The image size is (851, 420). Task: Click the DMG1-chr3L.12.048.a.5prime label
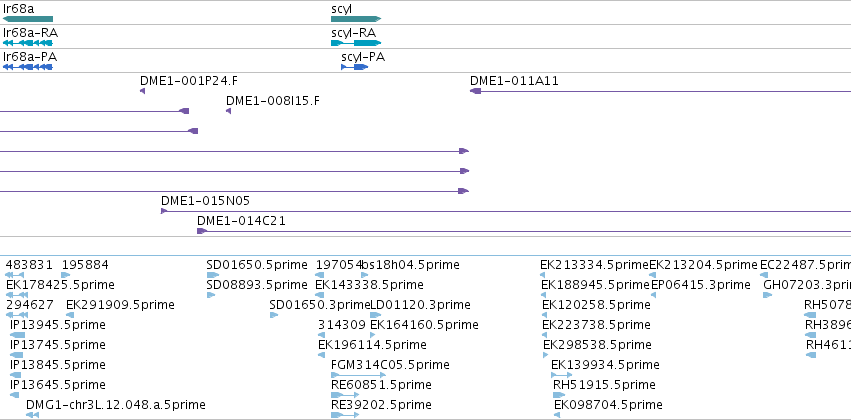tap(116, 405)
